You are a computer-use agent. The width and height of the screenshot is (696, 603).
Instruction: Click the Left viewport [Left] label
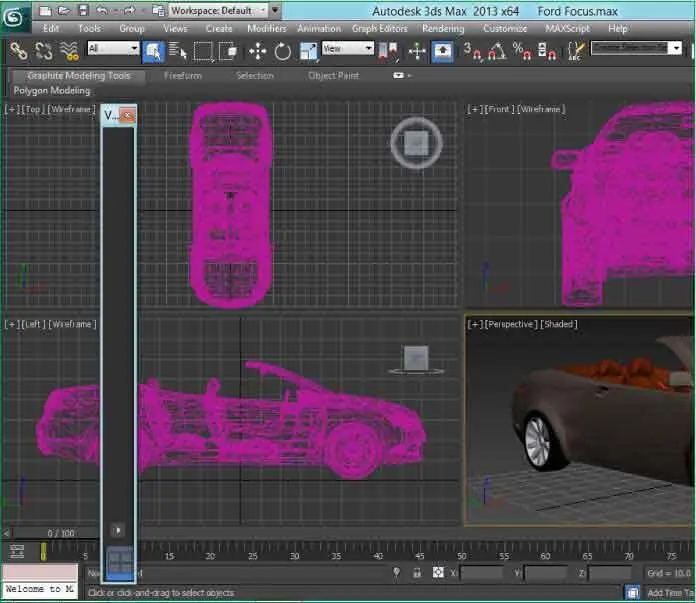[33, 324]
